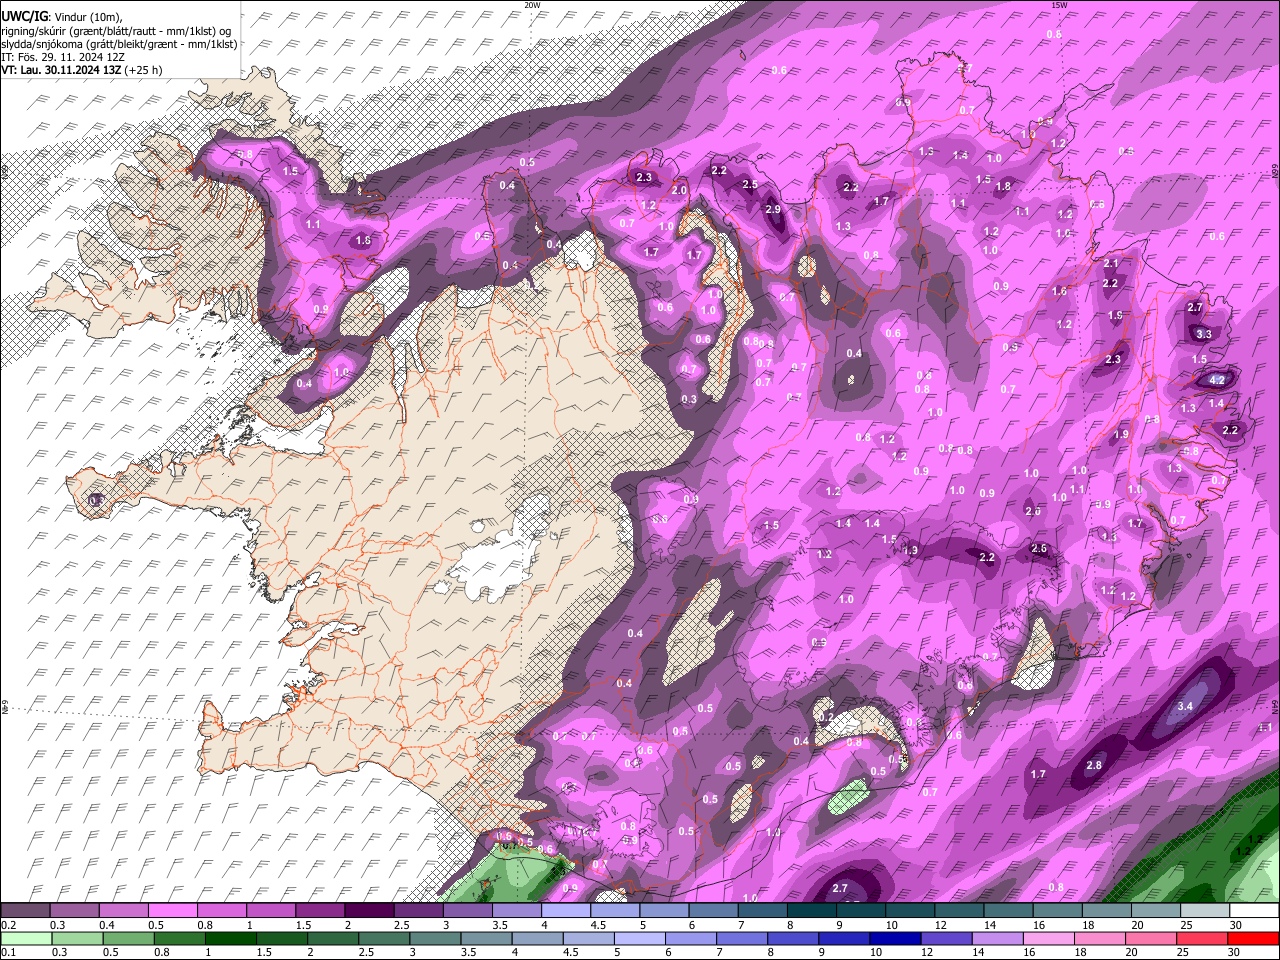Viewport: 1280px width, 960px height.
Task: Click the 3.4 precipitation value offshore
Action: 1186,707
